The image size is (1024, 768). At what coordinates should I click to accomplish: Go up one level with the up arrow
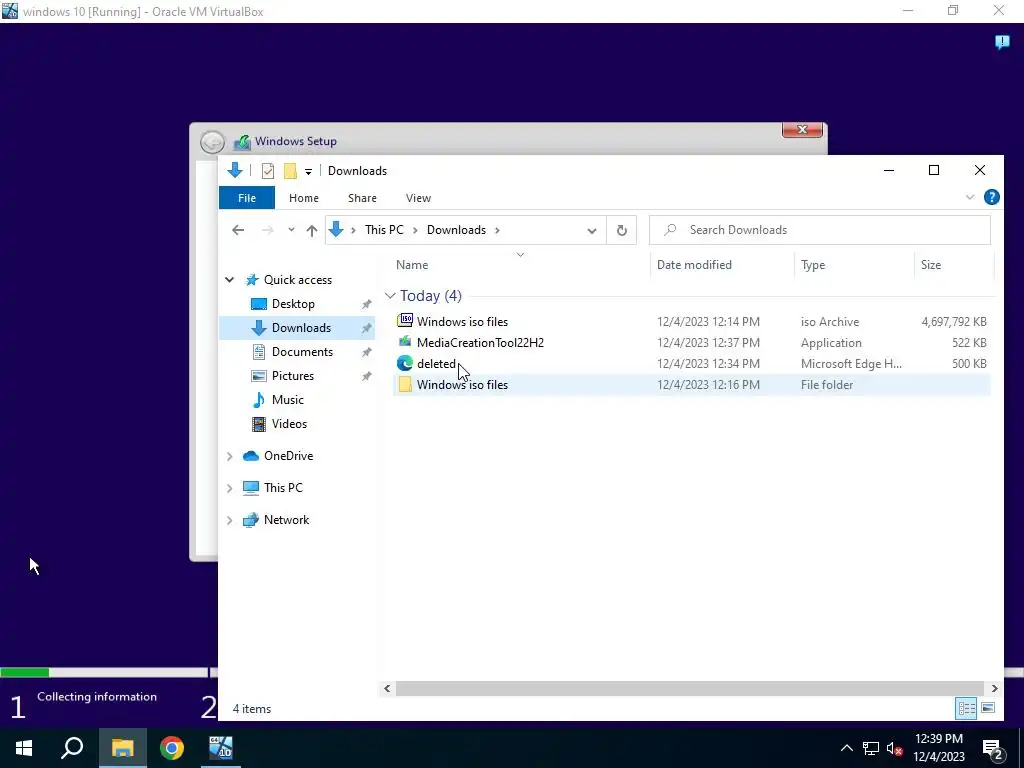(312, 230)
